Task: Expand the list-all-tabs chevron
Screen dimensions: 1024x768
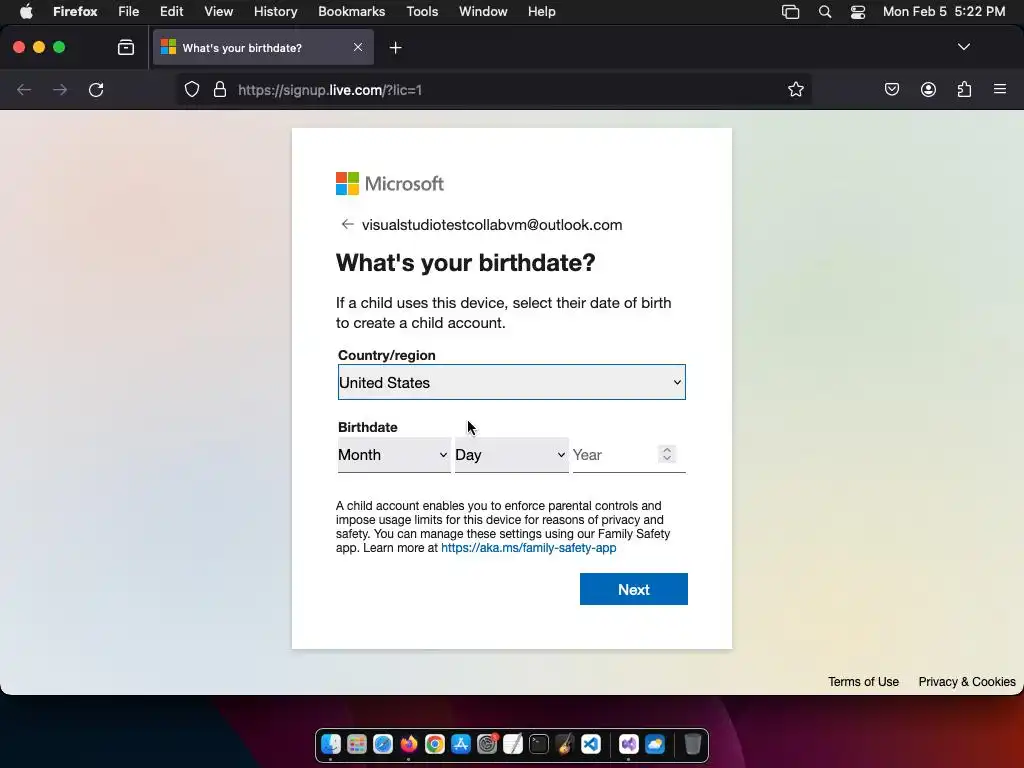Action: 963,47
